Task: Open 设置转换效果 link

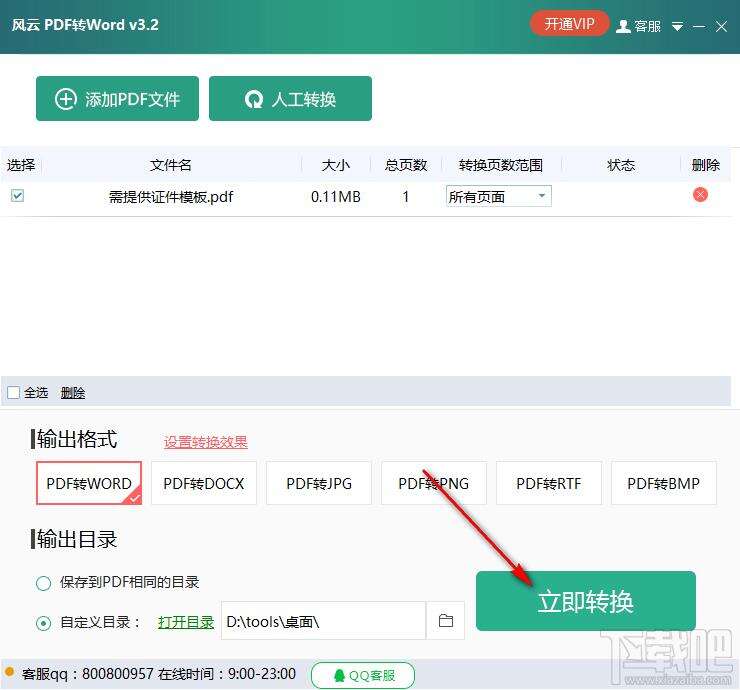Action: 206,442
